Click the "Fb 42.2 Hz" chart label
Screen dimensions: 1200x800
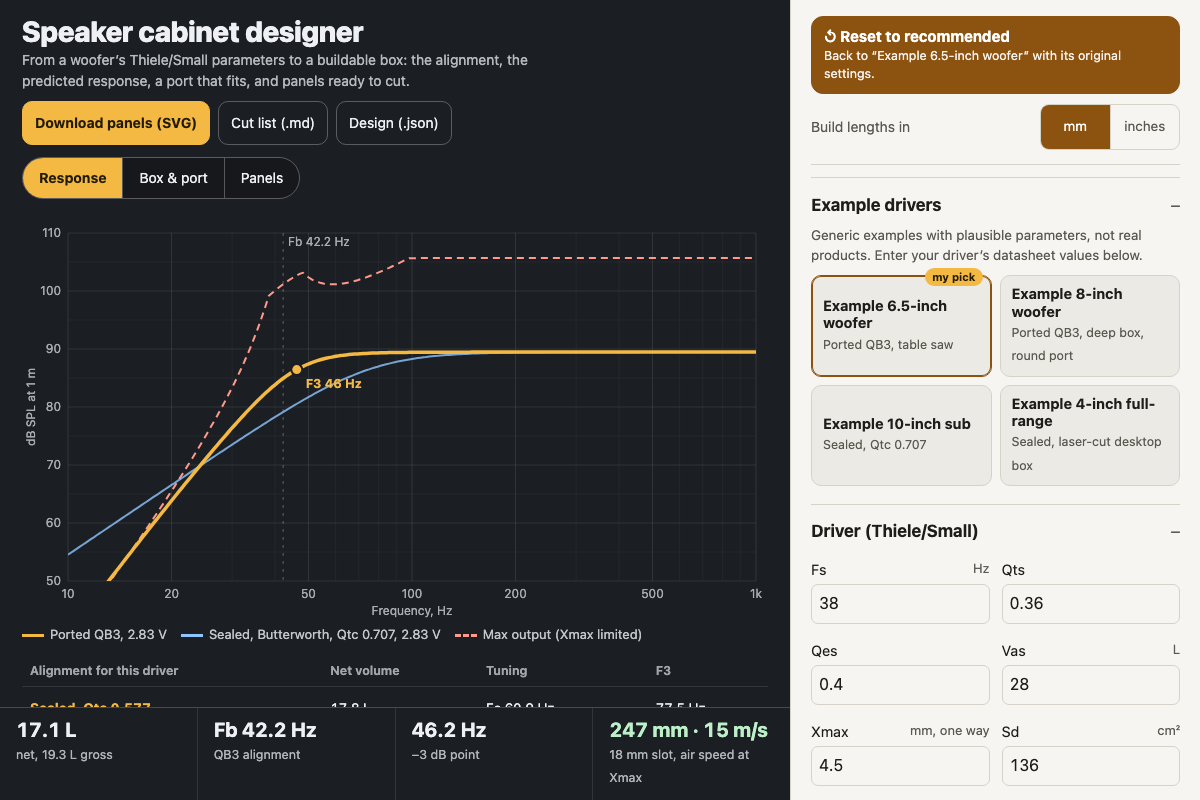(x=318, y=242)
